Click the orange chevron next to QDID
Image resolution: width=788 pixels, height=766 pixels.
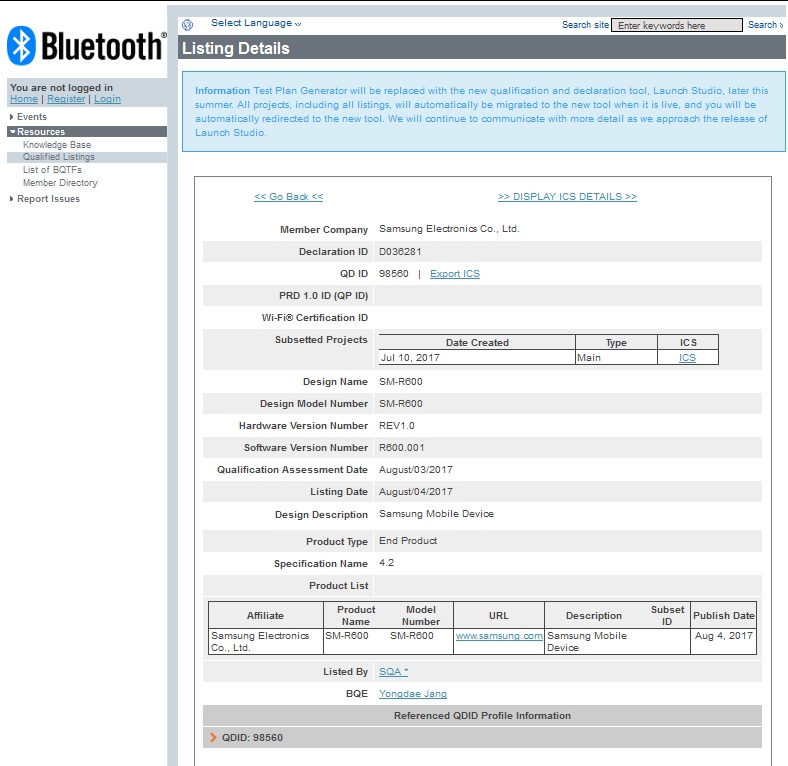pos(213,737)
